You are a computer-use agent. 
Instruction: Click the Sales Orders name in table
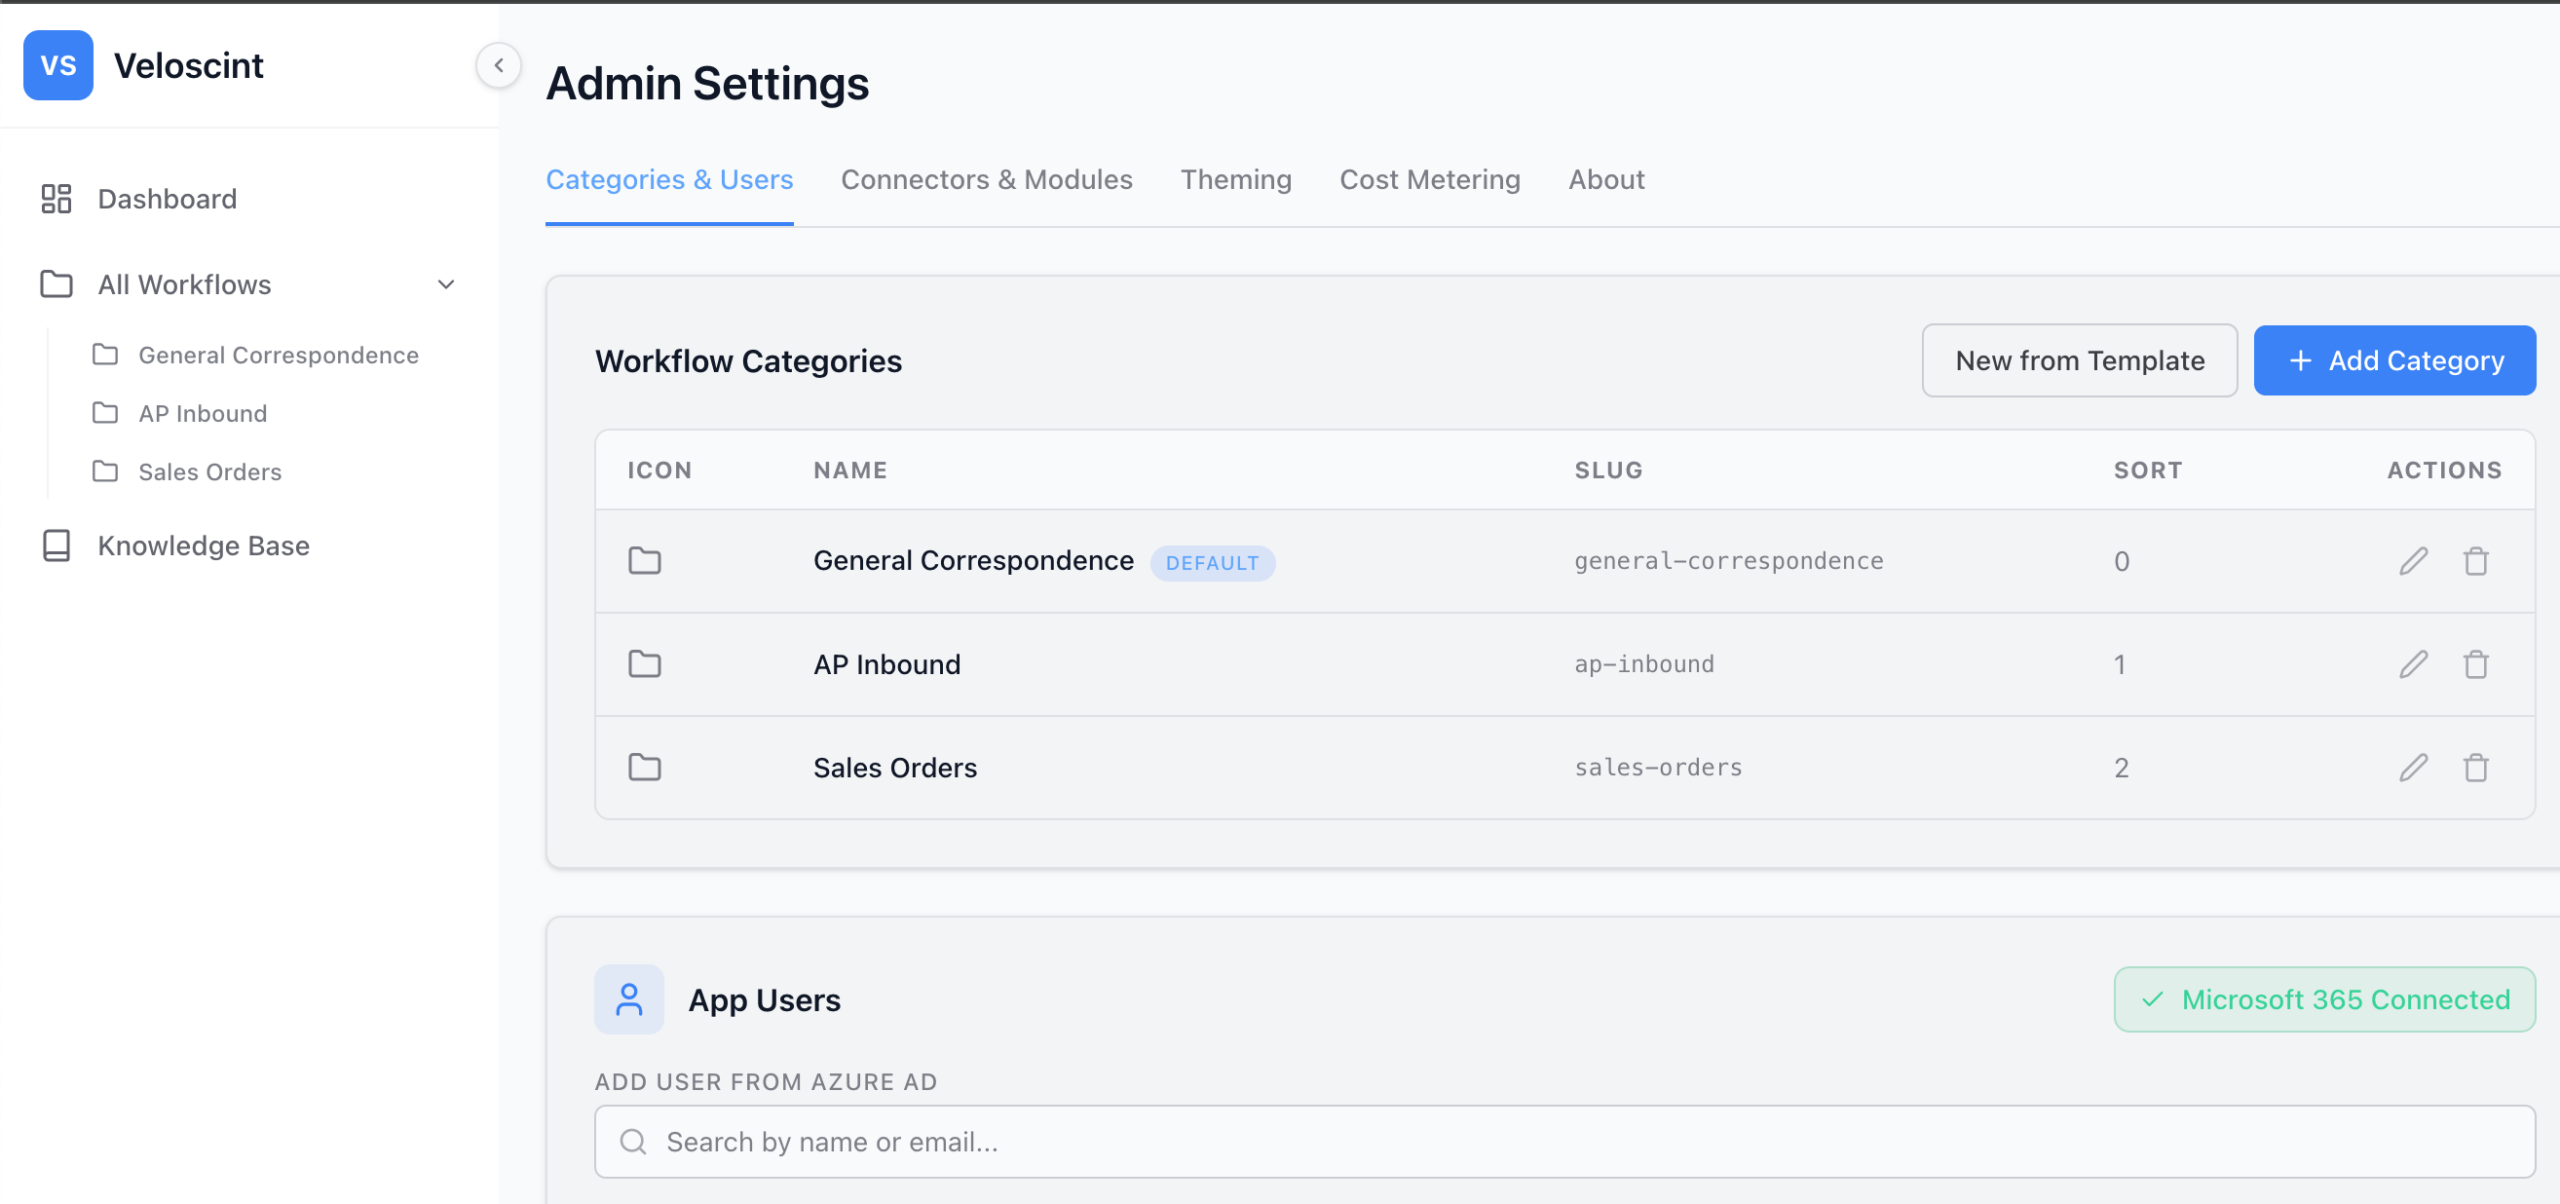pyautogui.click(x=895, y=767)
